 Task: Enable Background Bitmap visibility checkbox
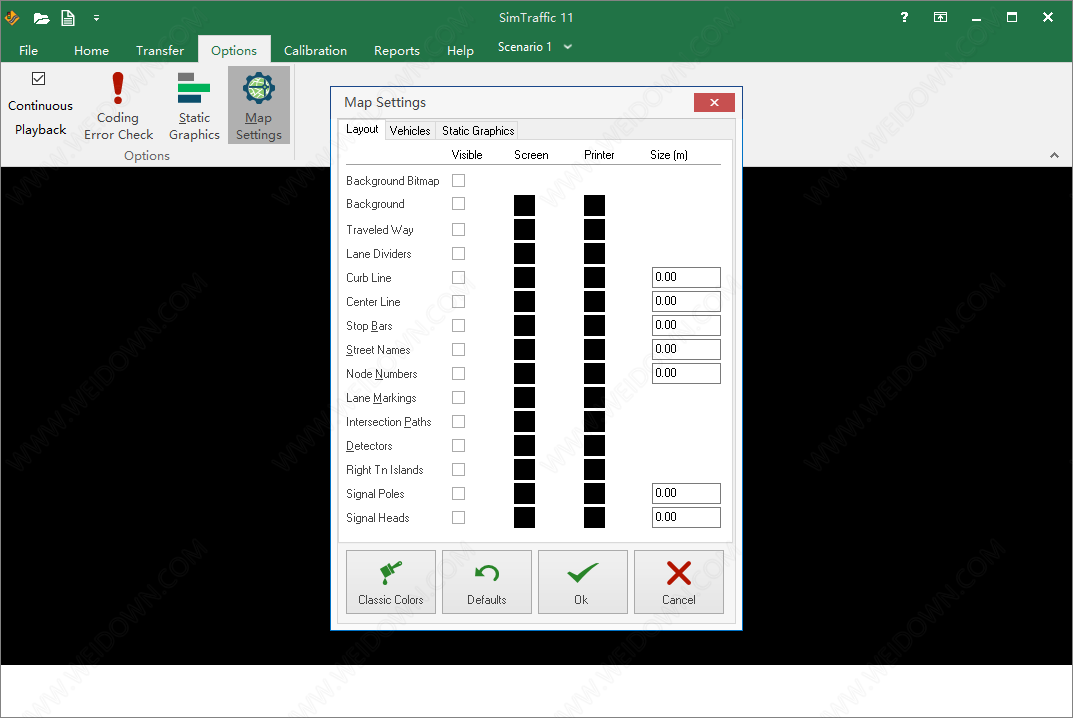(x=458, y=181)
